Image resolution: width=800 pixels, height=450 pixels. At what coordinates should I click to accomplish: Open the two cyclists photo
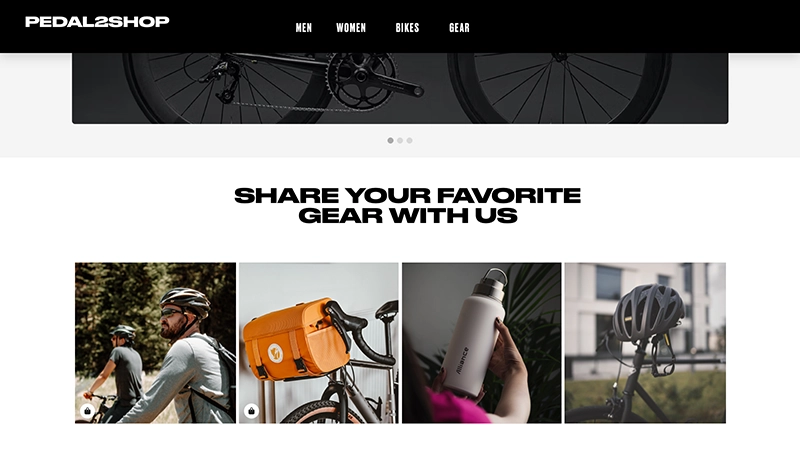pos(155,343)
